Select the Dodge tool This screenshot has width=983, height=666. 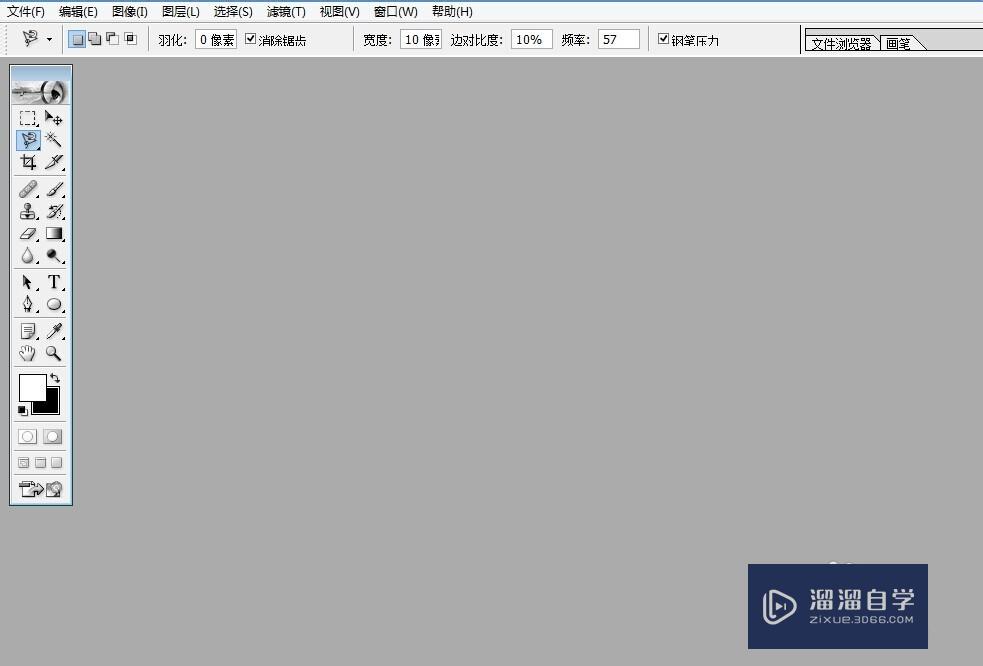(x=54, y=255)
